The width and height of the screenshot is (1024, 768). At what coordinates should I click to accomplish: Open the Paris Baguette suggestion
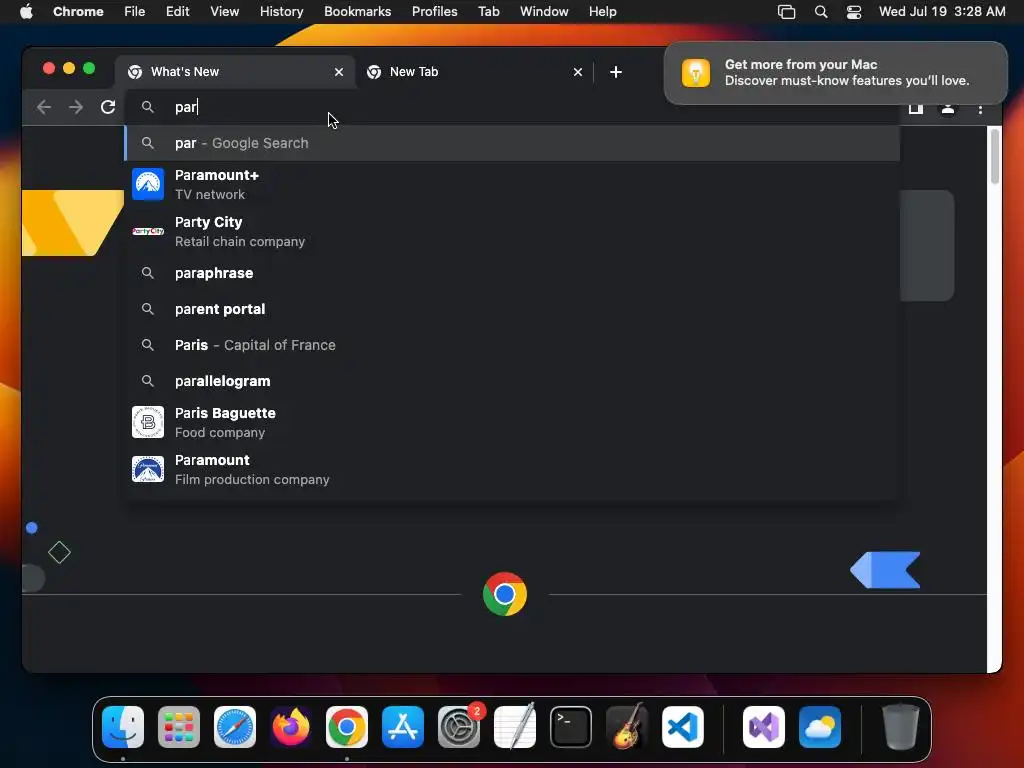512,422
